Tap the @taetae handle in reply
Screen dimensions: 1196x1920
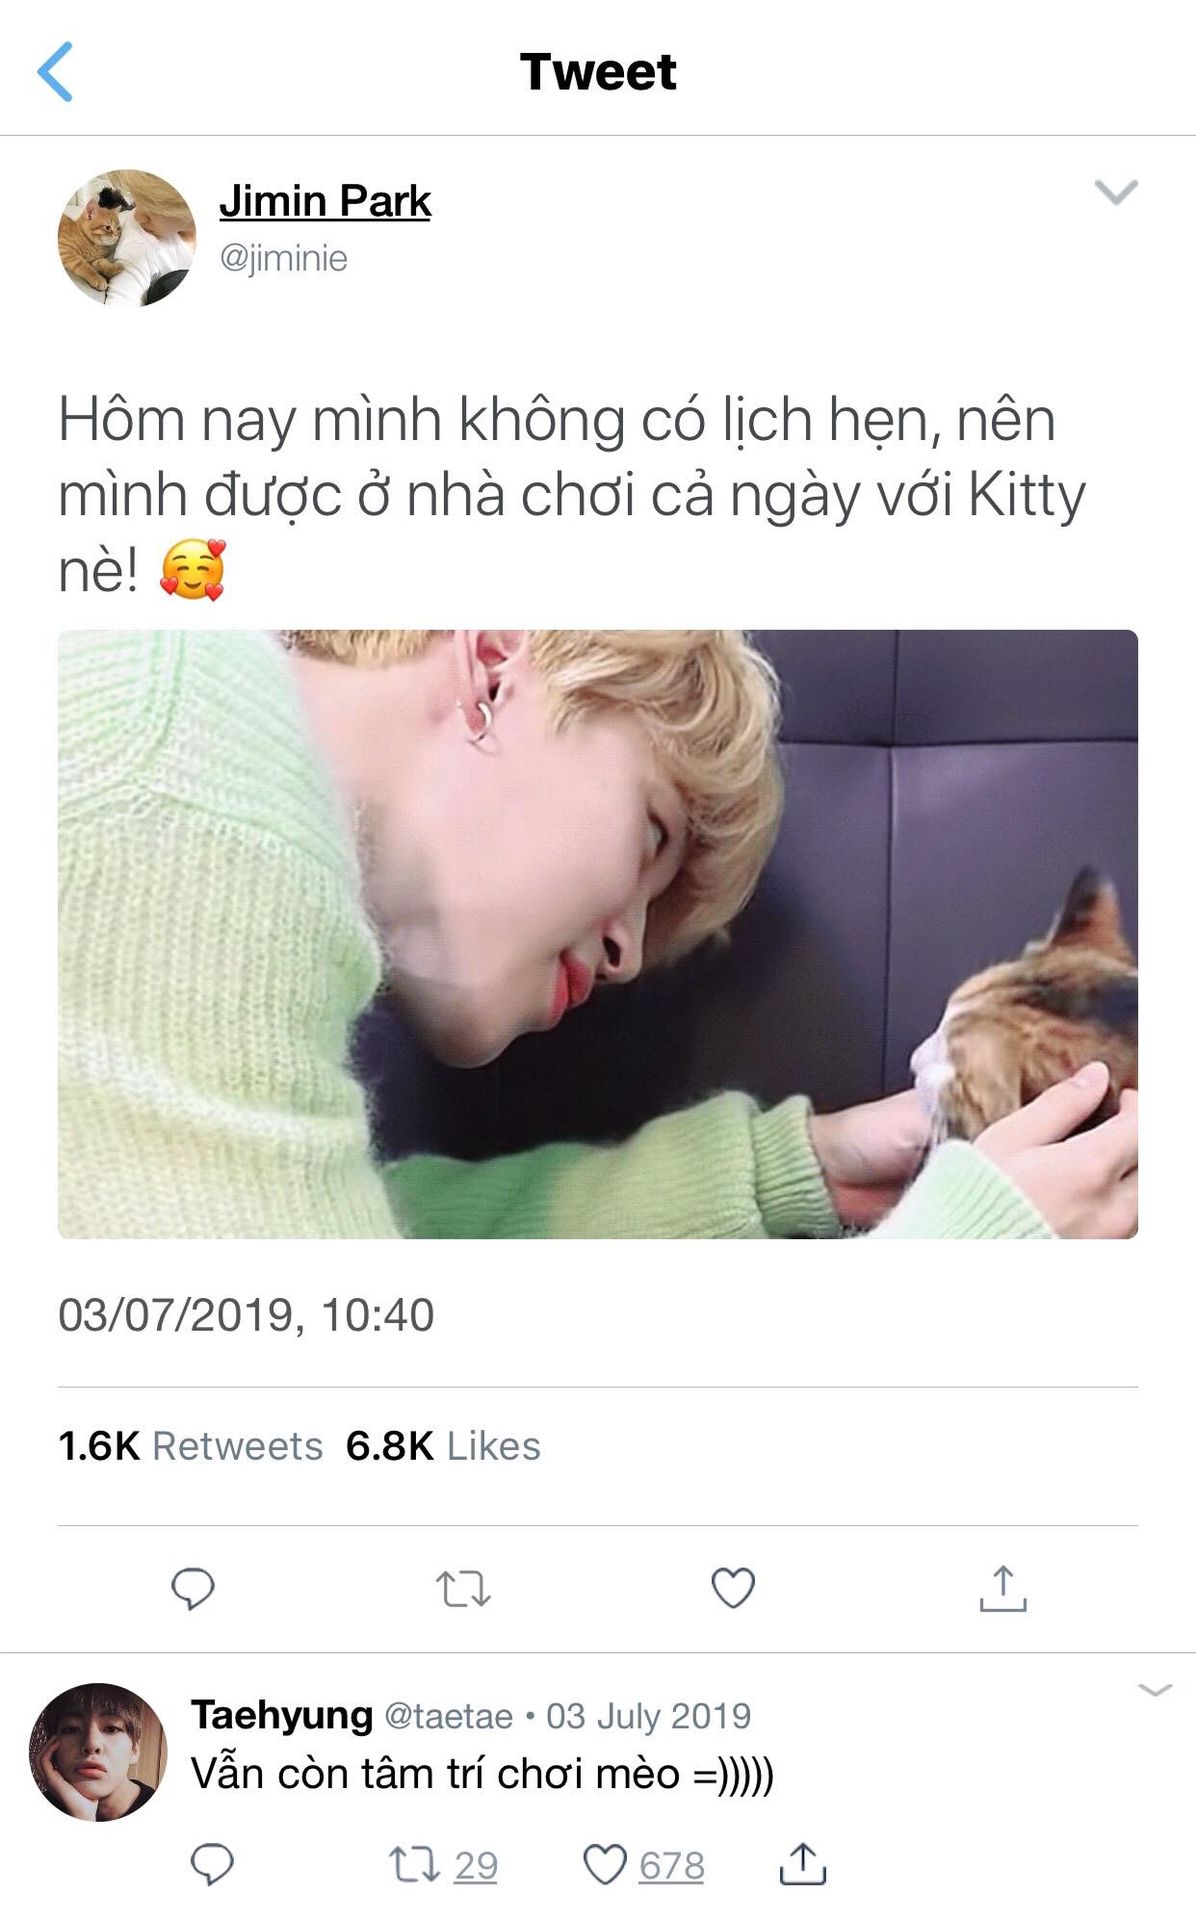pos(449,1716)
